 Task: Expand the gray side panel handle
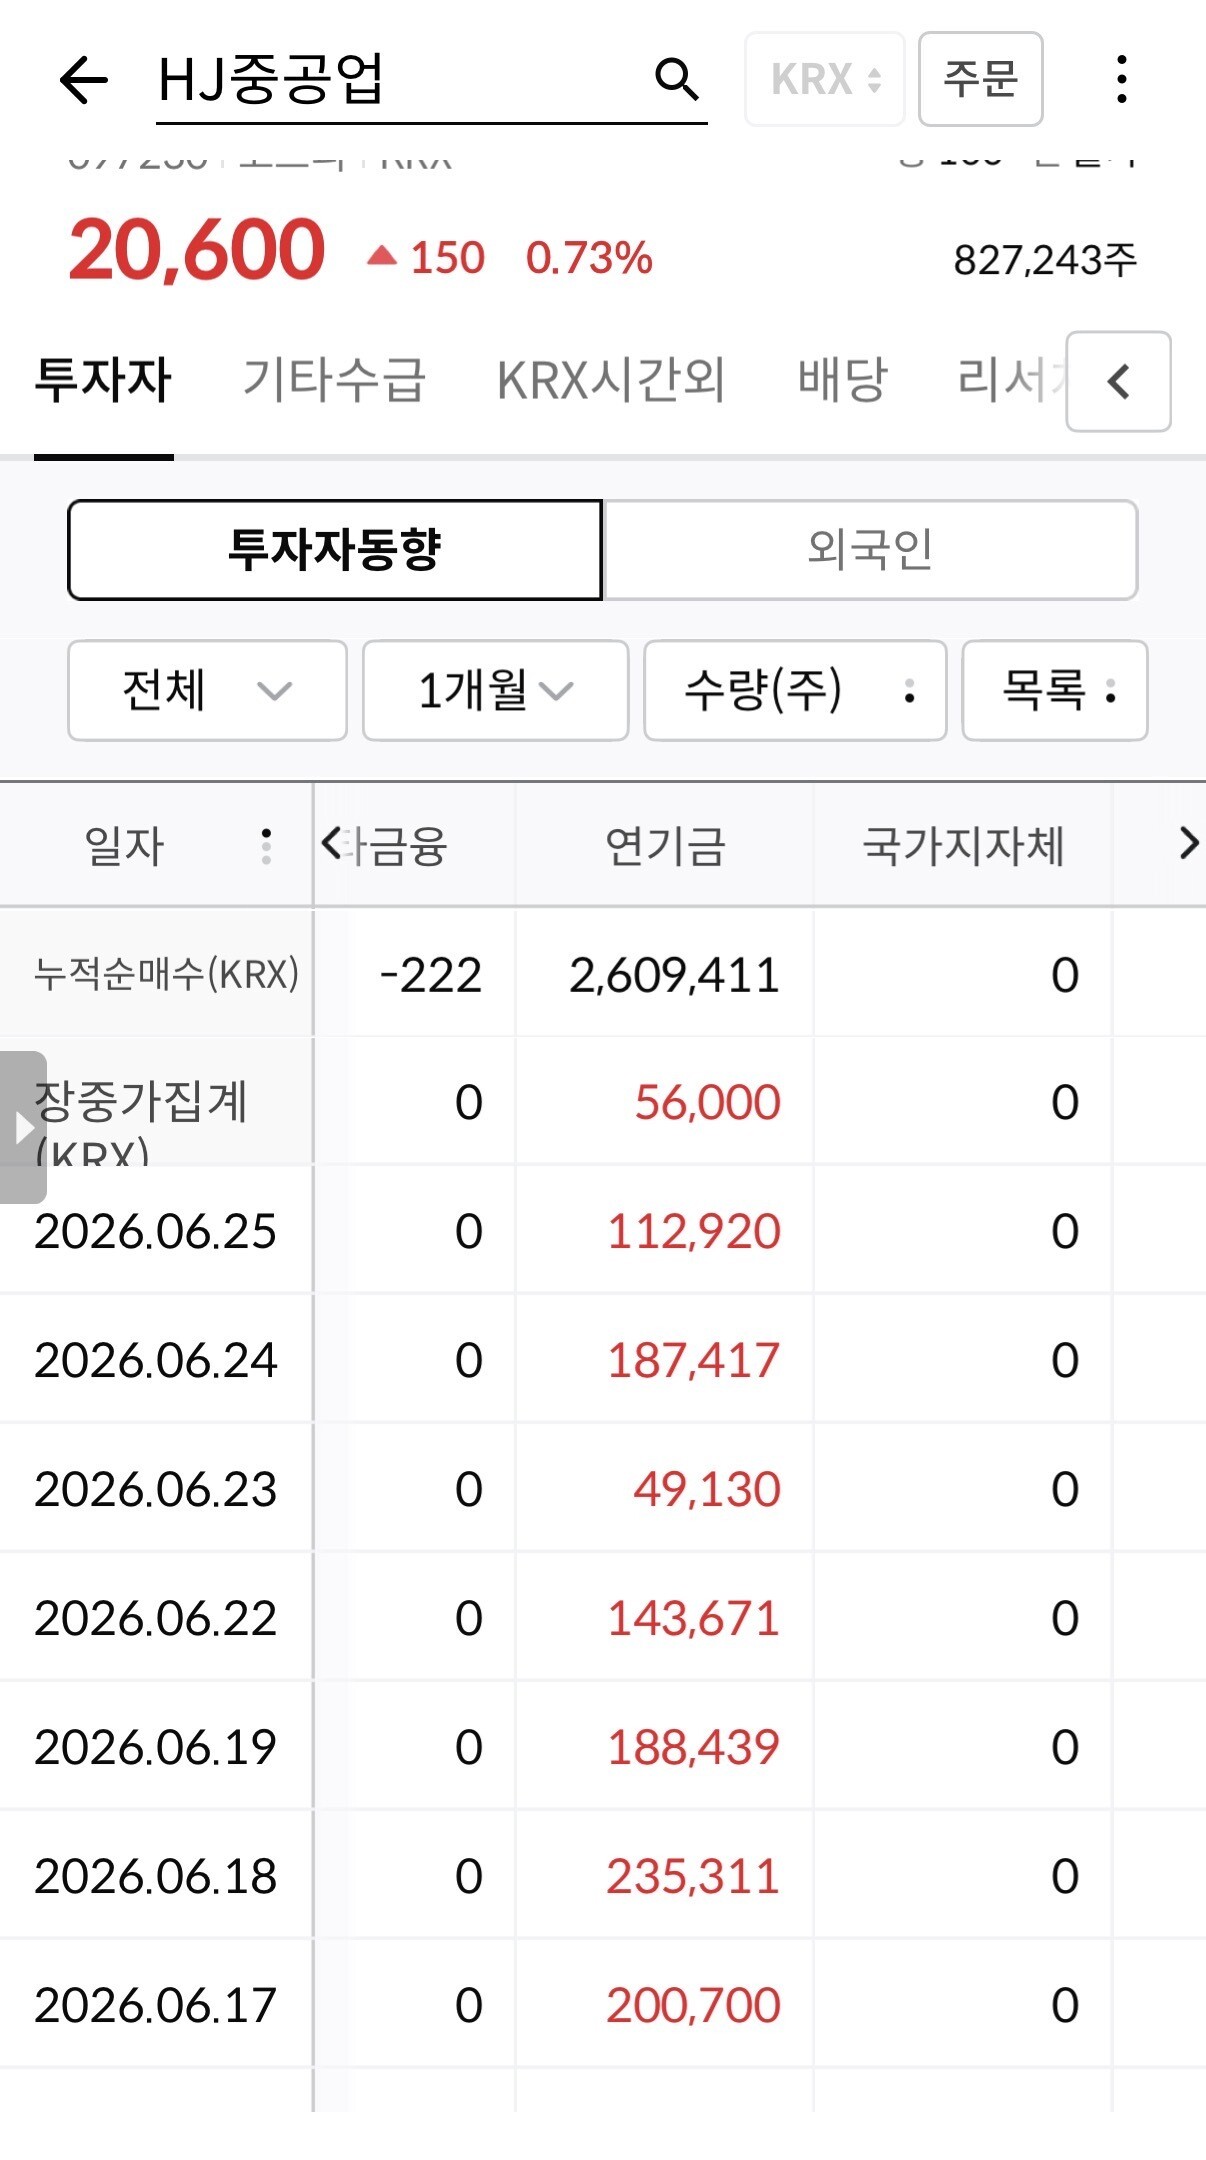pyautogui.click(x=23, y=1127)
